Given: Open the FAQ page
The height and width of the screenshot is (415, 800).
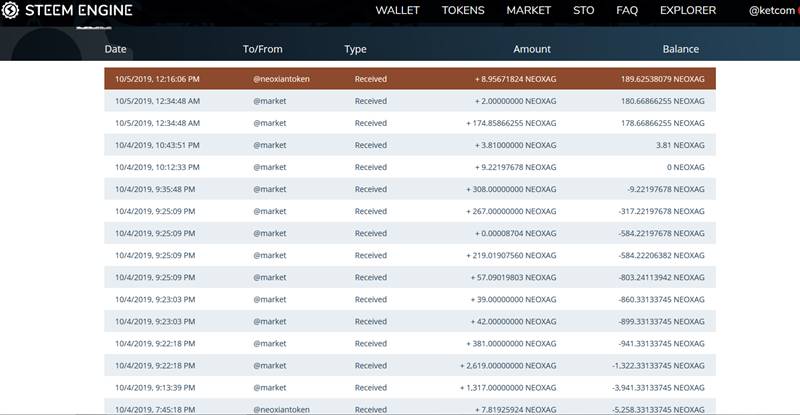Looking at the screenshot, I should click(627, 10).
